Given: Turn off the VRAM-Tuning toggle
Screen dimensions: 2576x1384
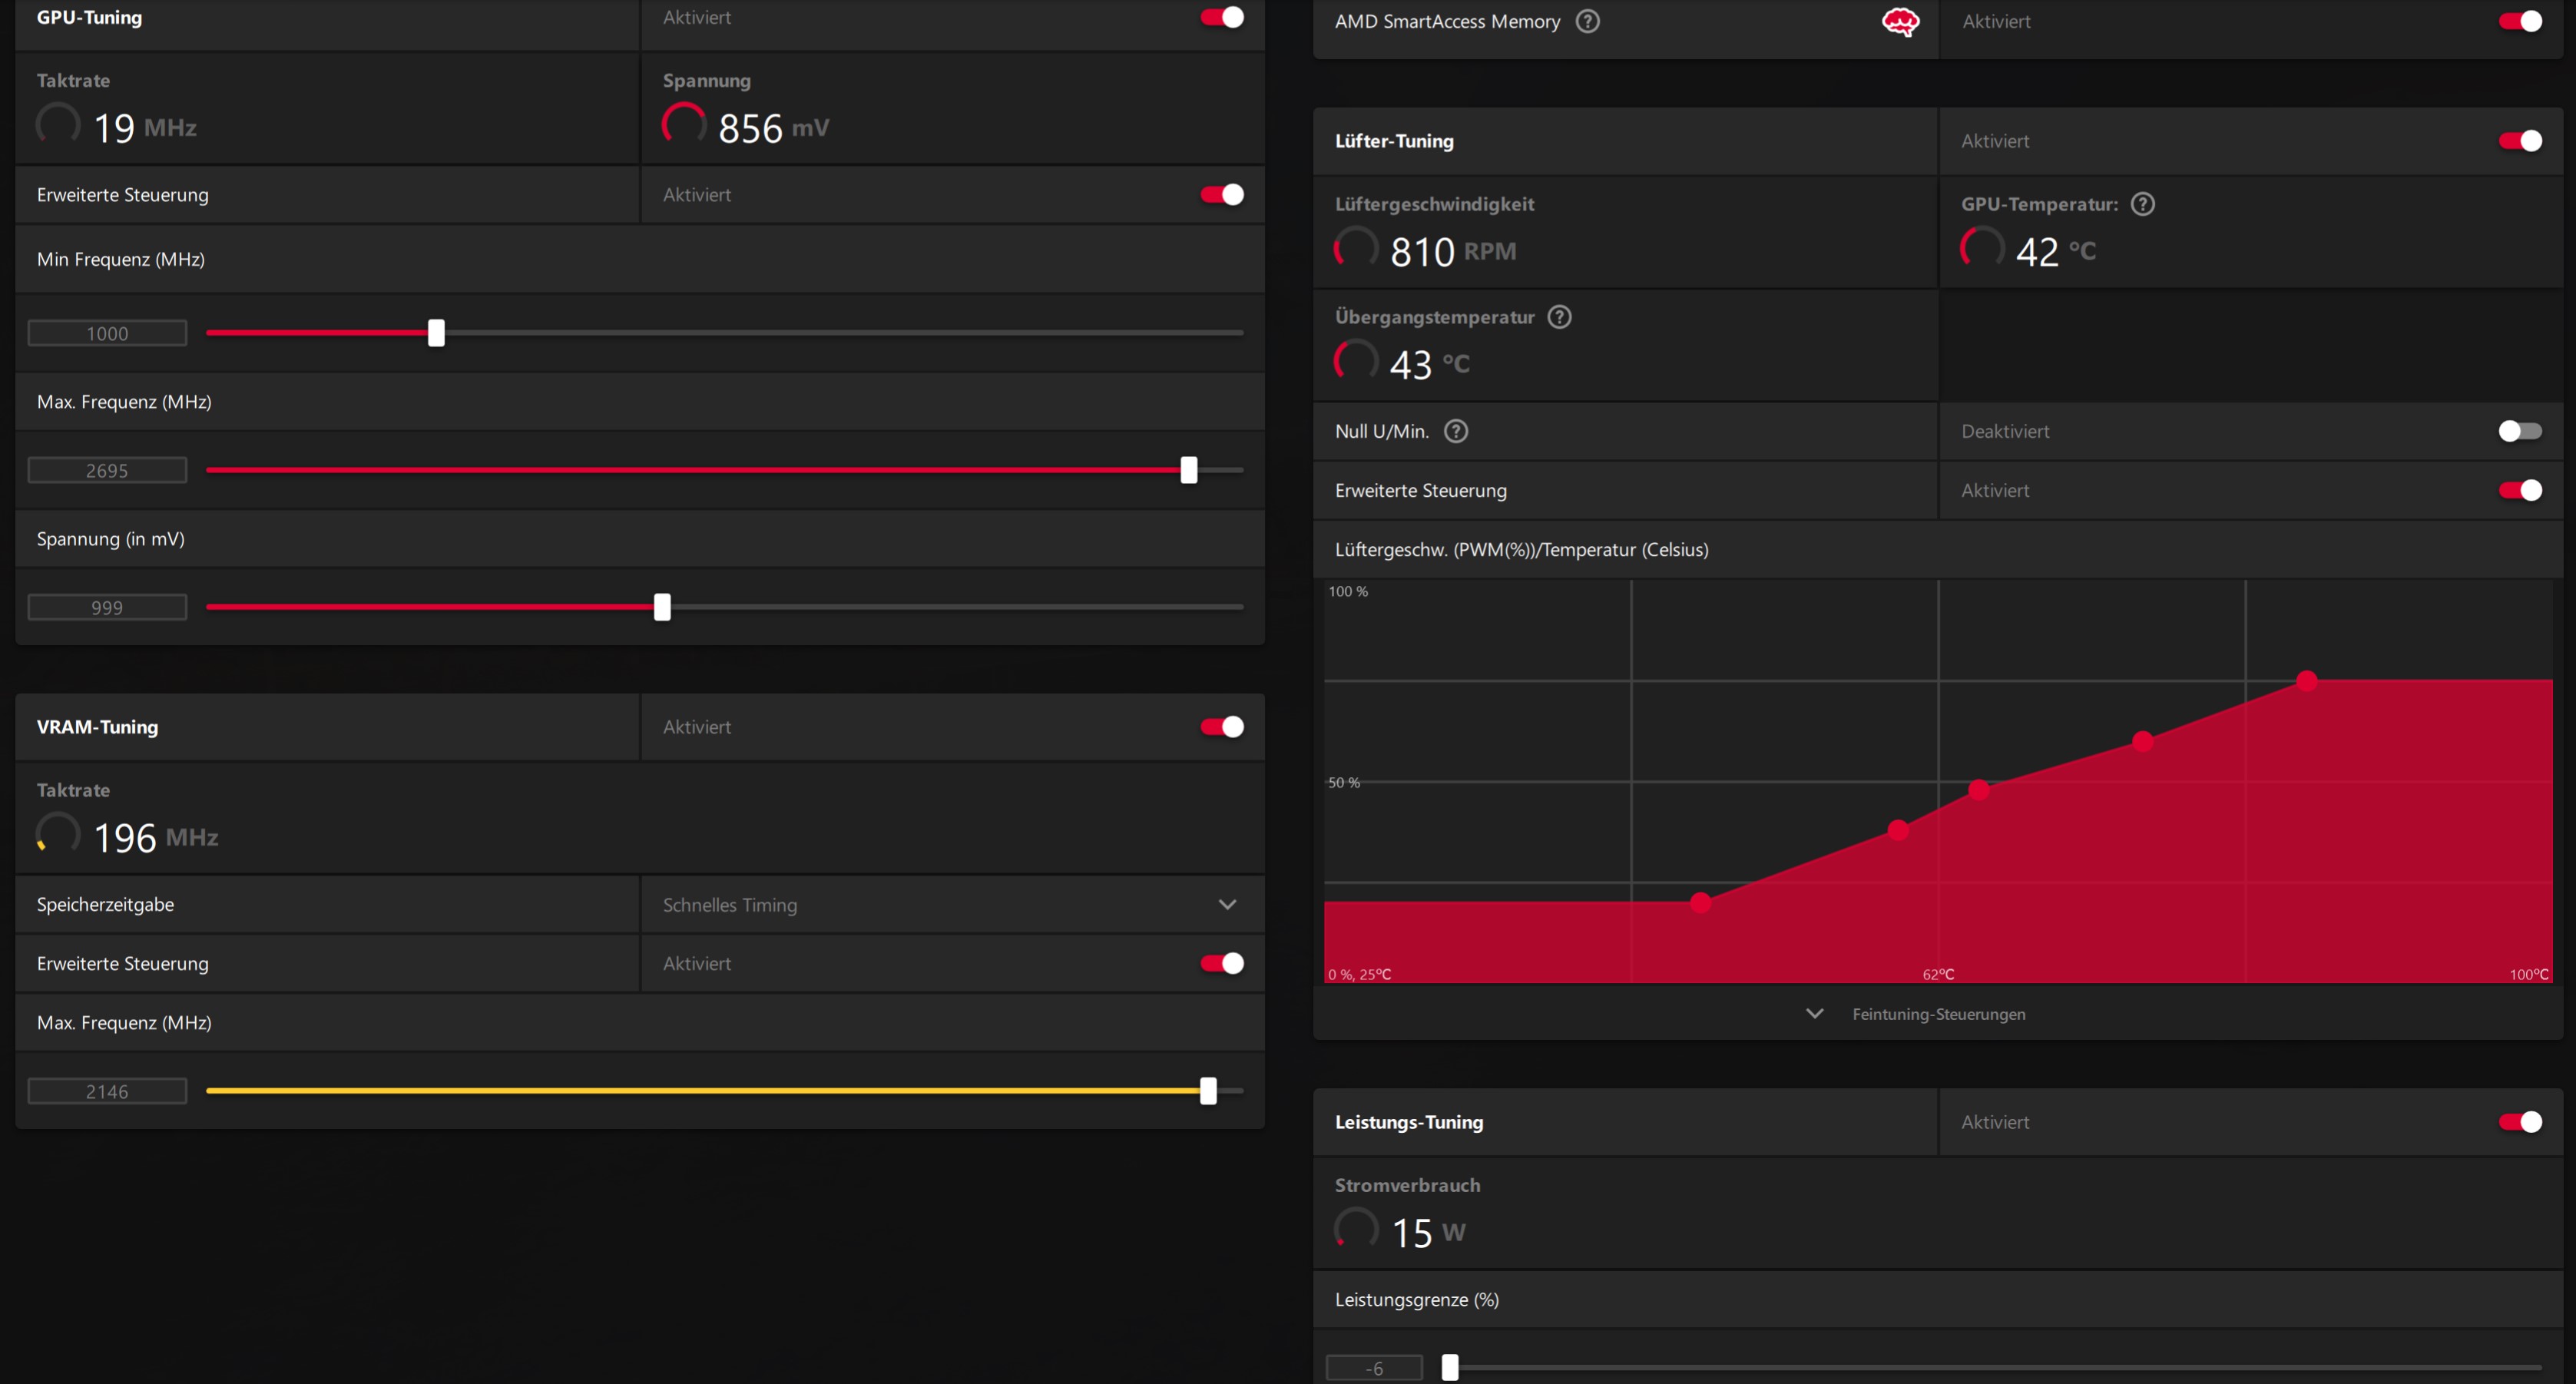Looking at the screenshot, I should (x=1222, y=727).
